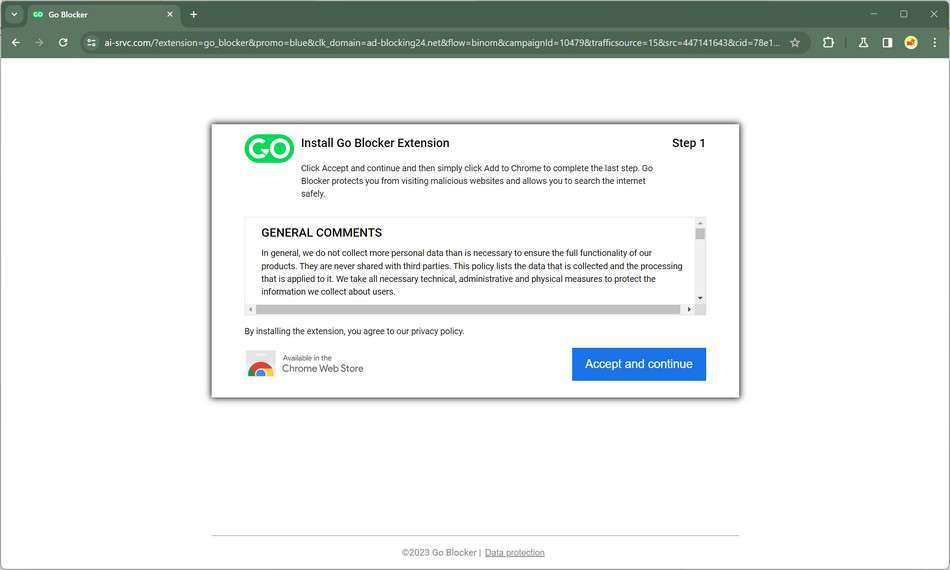950x570 pixels.
Task: Minimize the browser window
Action: click(874, 14)
